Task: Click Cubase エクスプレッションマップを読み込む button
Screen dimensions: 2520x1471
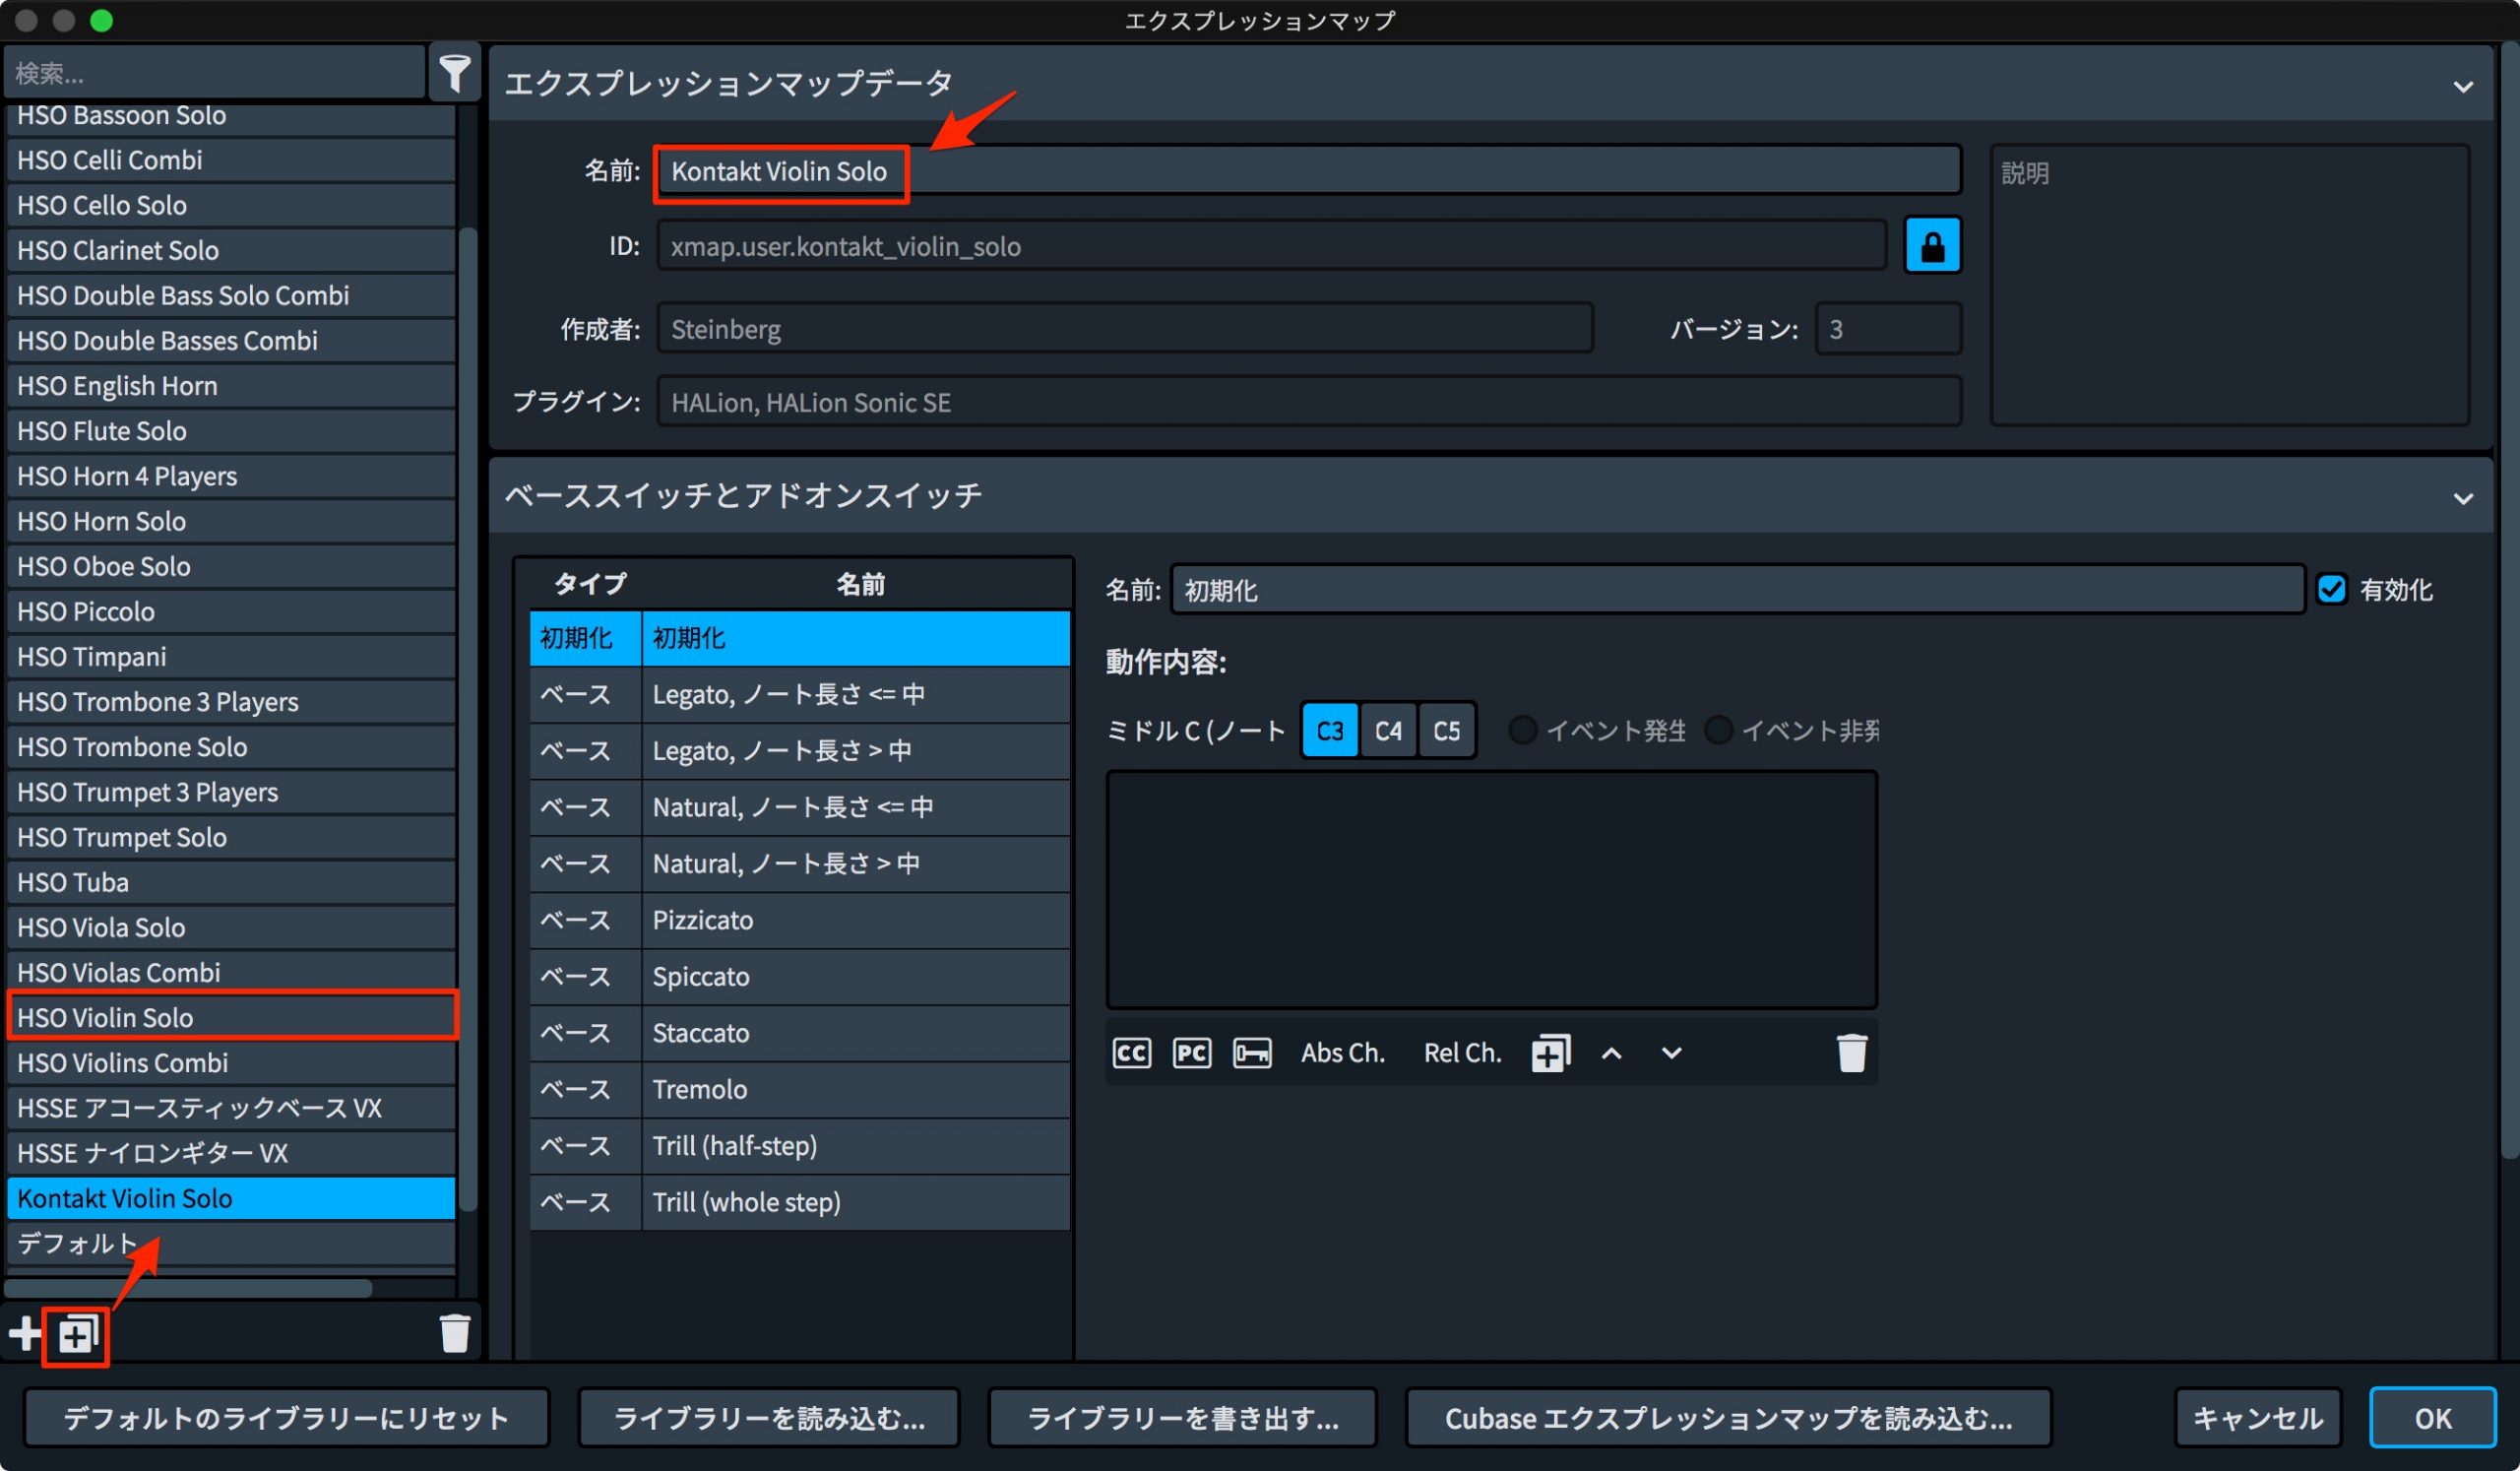Action: pyautogui.click(x=1728, y=1418)
